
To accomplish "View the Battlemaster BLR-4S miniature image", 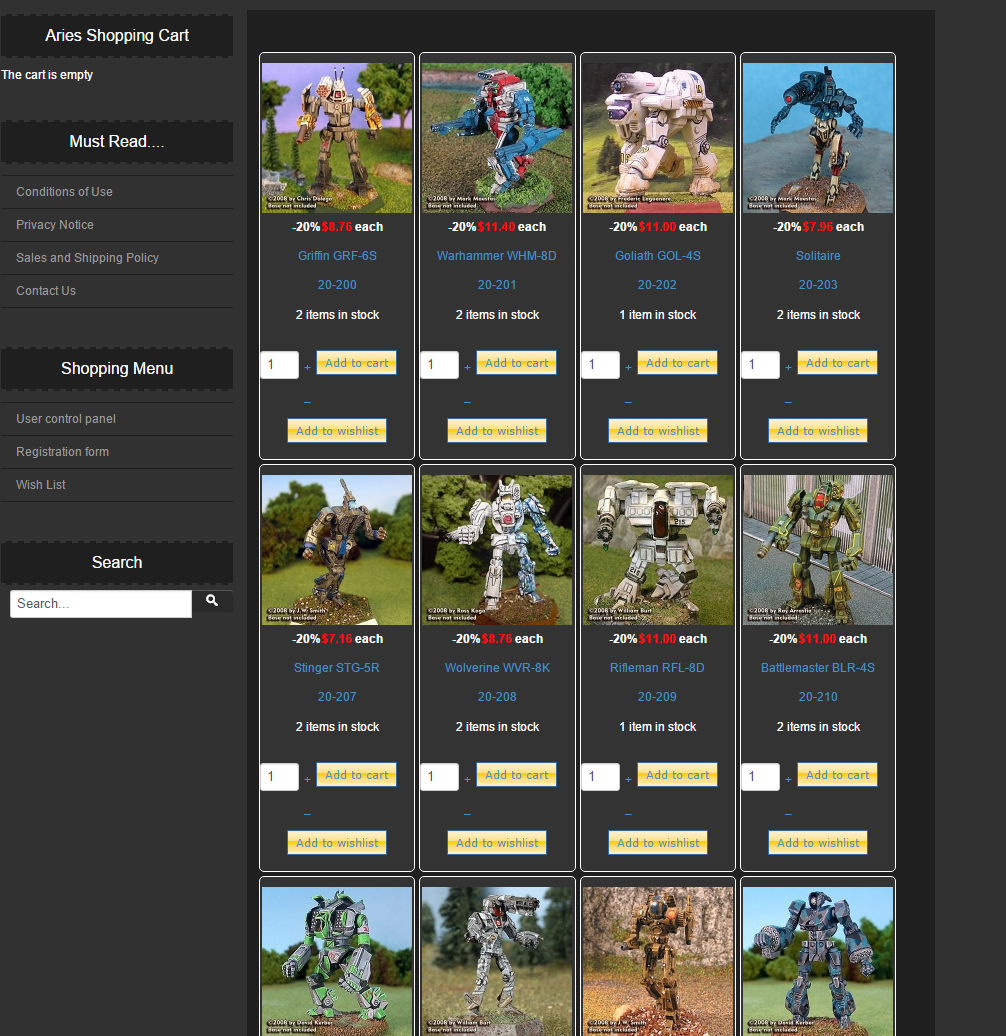I will tap(818, 550).
